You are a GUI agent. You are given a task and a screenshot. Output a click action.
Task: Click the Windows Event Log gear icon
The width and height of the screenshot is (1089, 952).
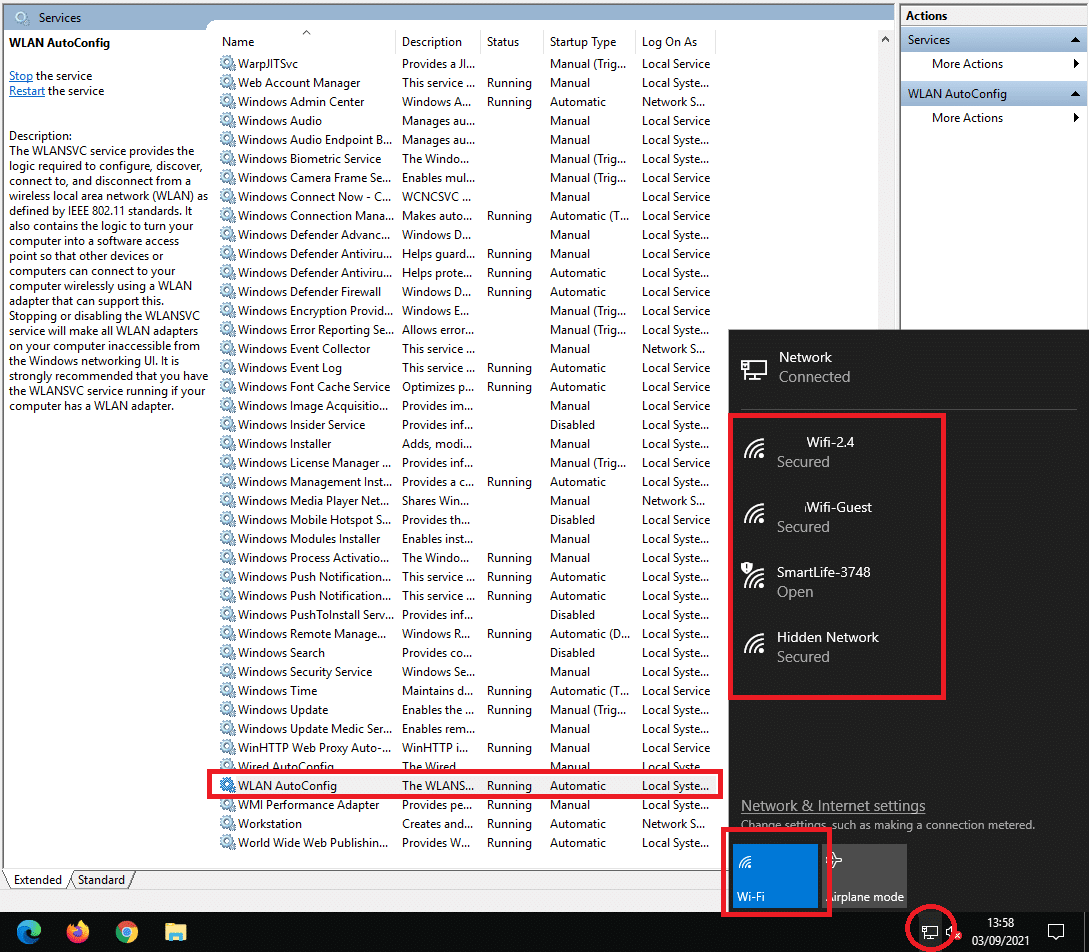tap(228, 367)
